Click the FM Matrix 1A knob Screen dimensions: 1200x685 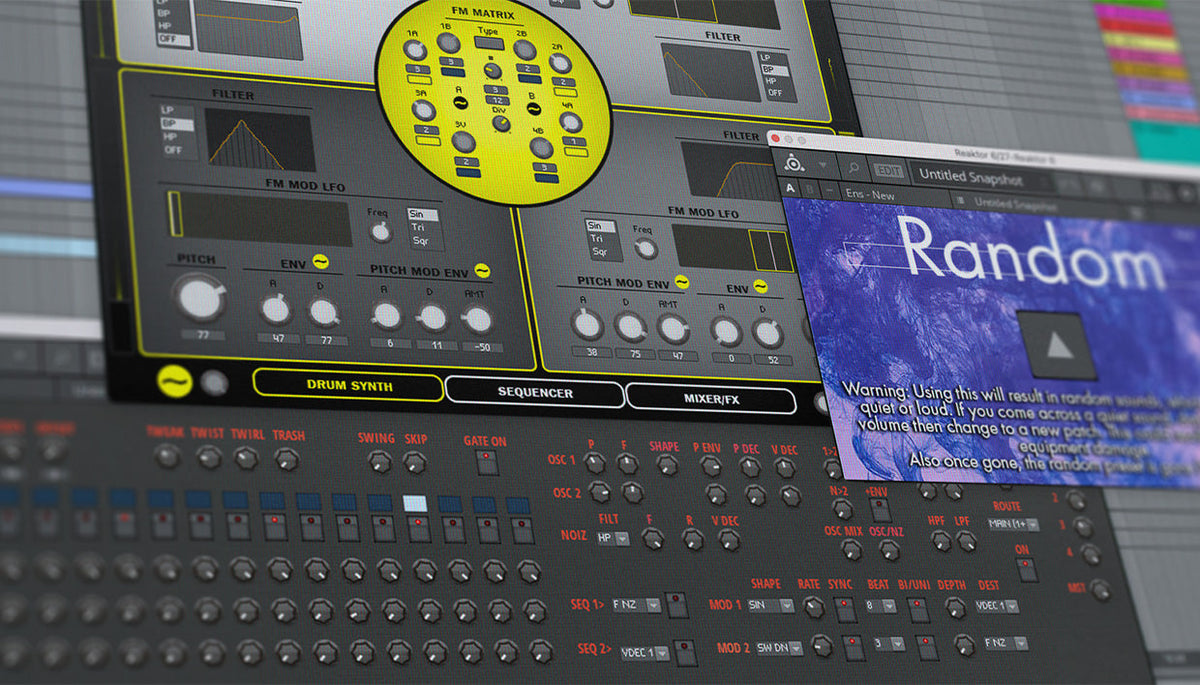[416, 52]
